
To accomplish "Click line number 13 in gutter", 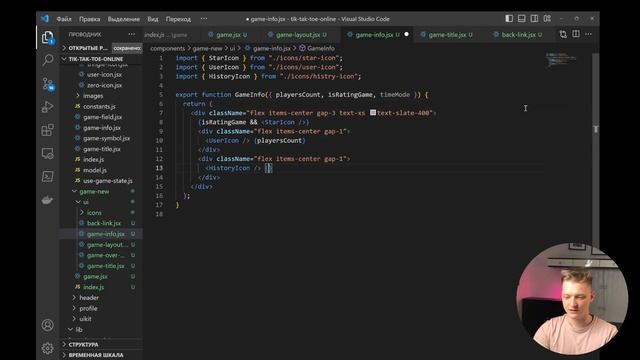I will (159, 168).
